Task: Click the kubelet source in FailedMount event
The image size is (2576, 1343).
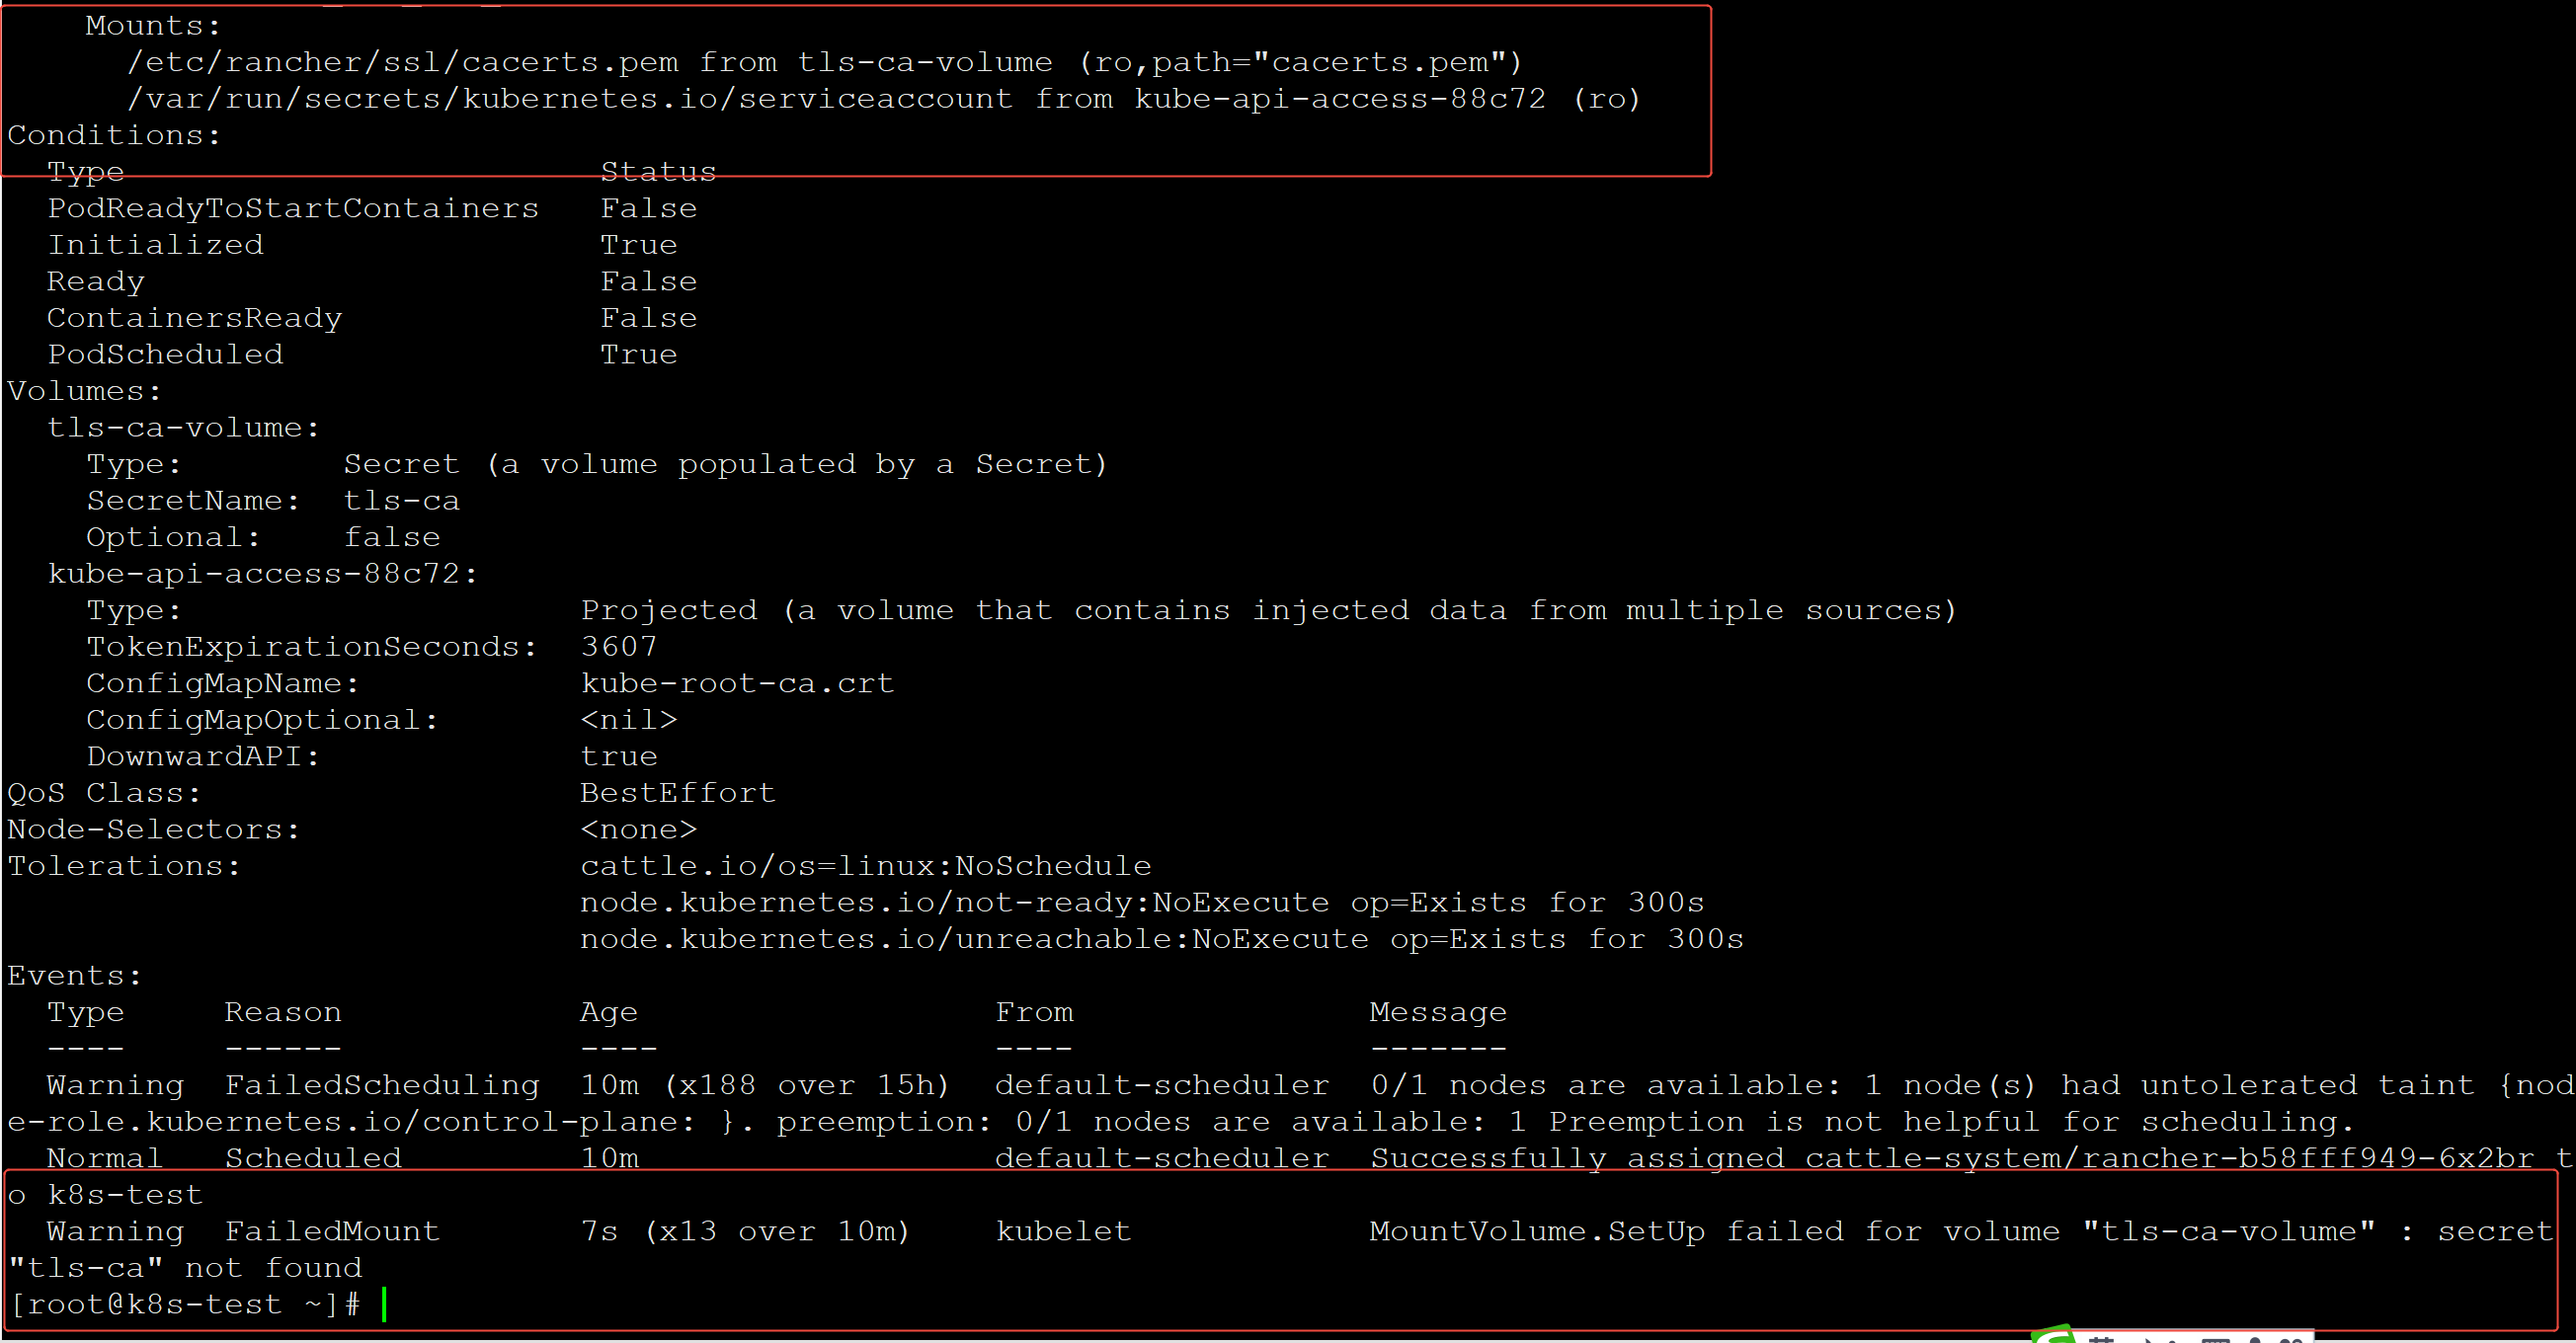Action: pos(1063,1231)
